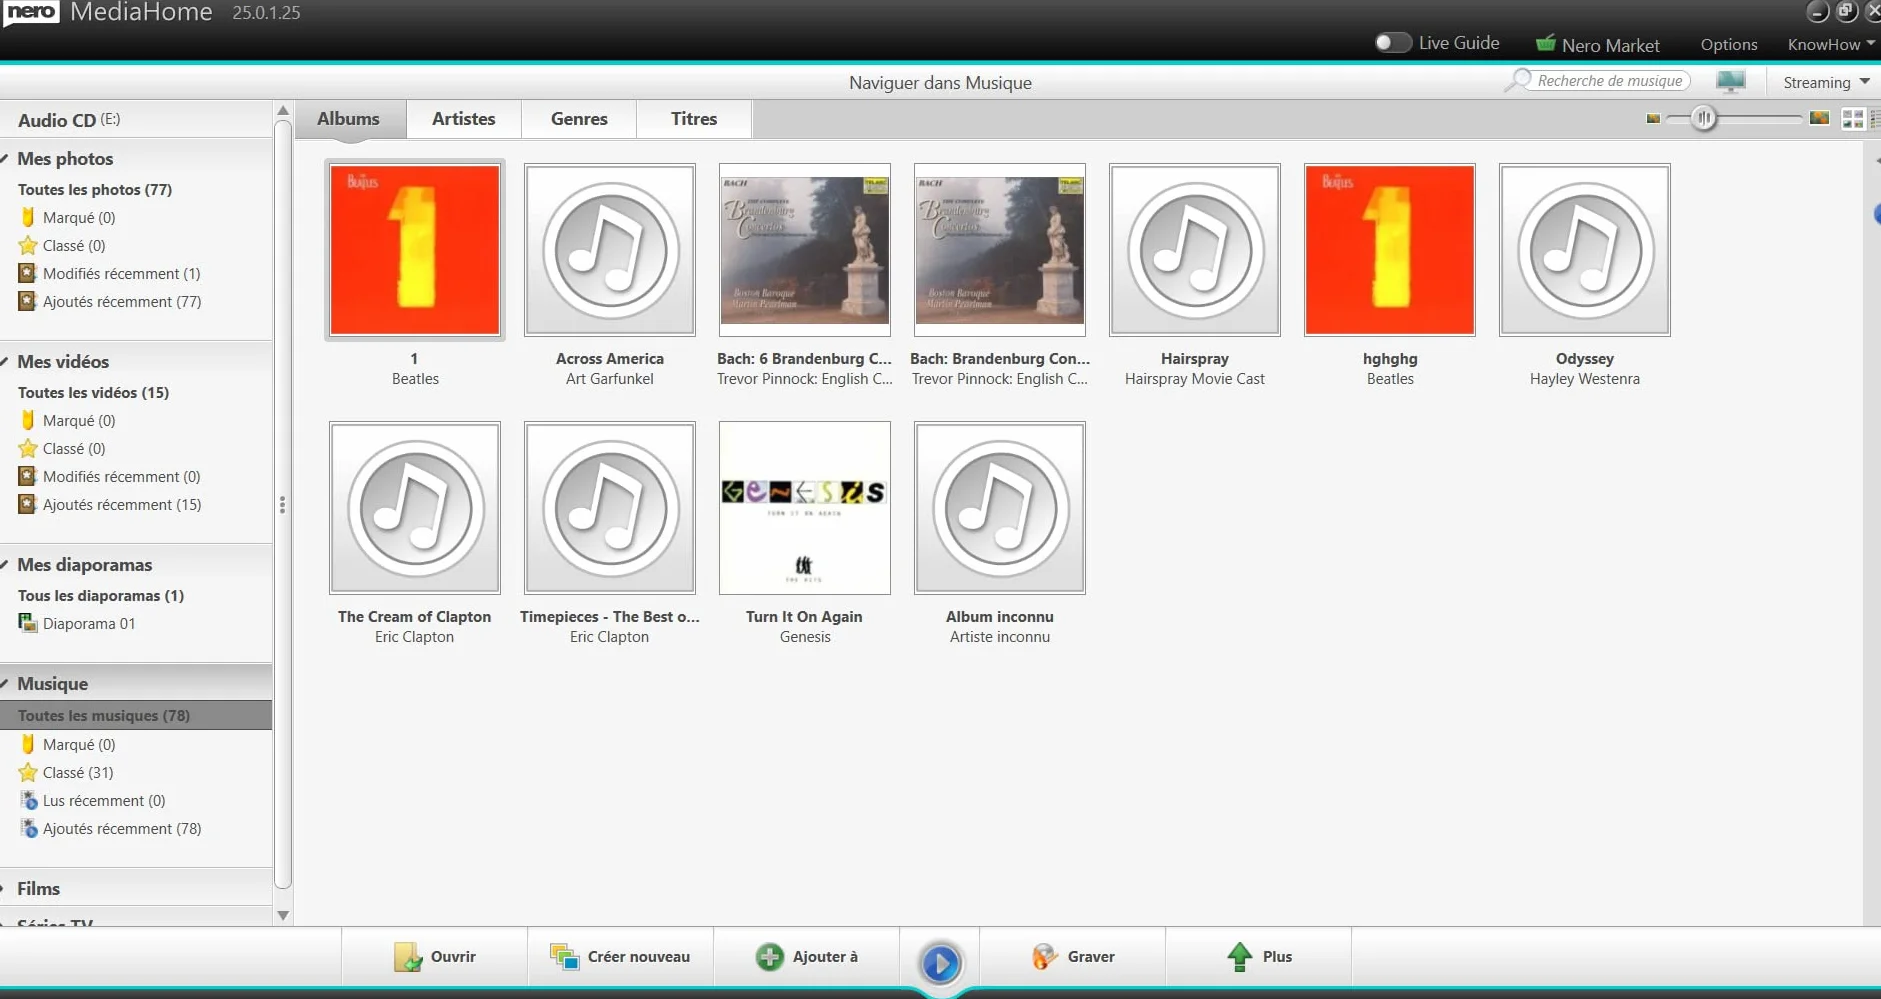The width and height of the screenshot is (1881, 999).
Task: Click the sidebar scroll down arrow
Action: 283,915
